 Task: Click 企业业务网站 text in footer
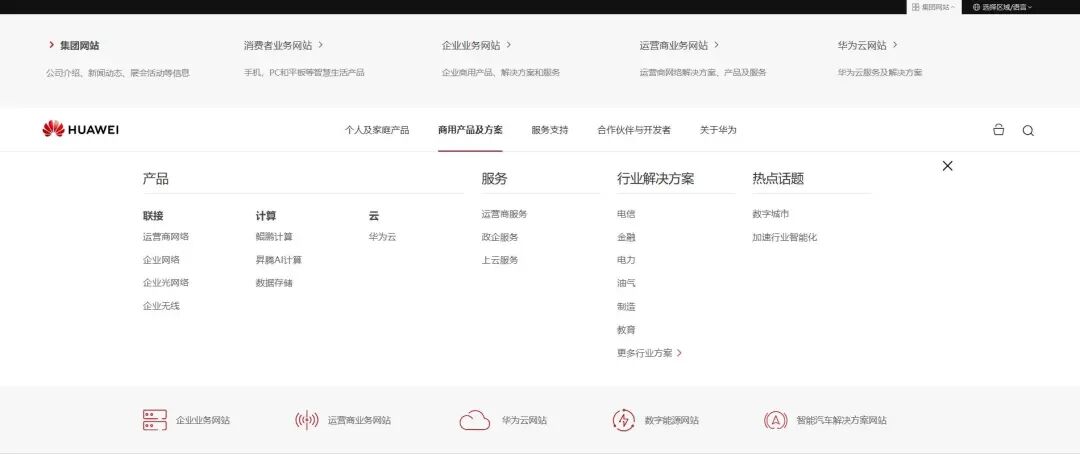202,420
